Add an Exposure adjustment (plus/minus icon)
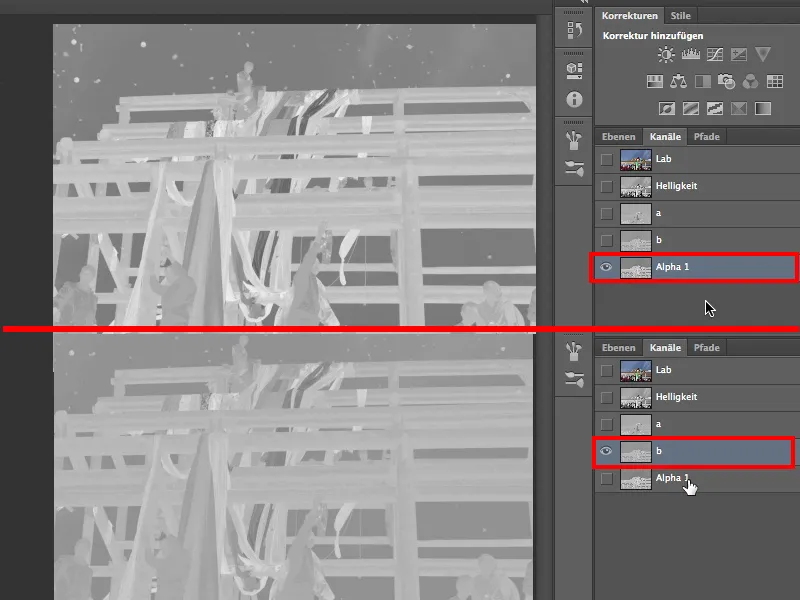The width and height of the screenshot is (800, 600). tap(739, 54)
